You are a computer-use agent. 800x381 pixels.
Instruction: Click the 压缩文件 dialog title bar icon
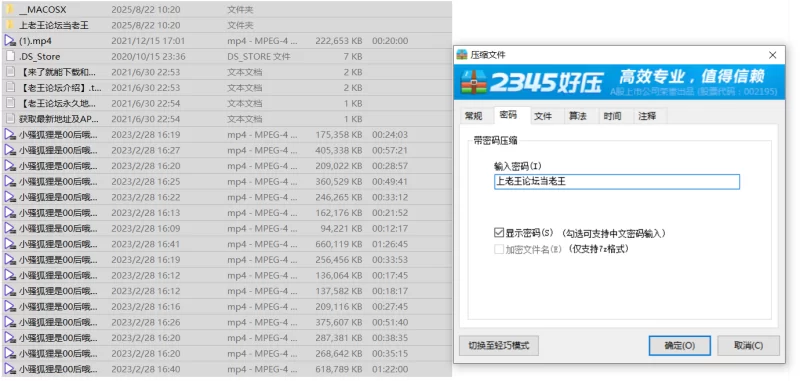pos(462,55)
